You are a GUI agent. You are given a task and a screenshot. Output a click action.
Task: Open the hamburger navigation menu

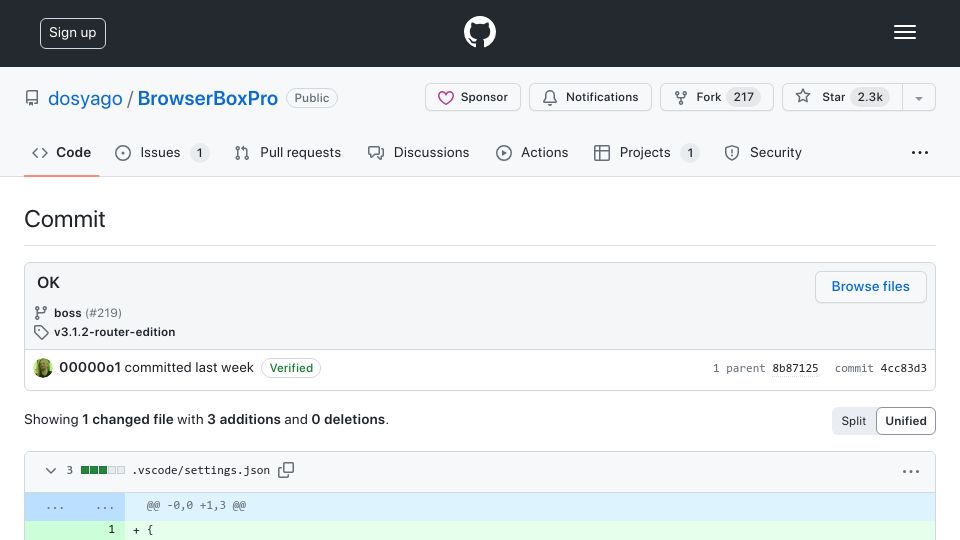pyautogui.click(x=904, y=32)
